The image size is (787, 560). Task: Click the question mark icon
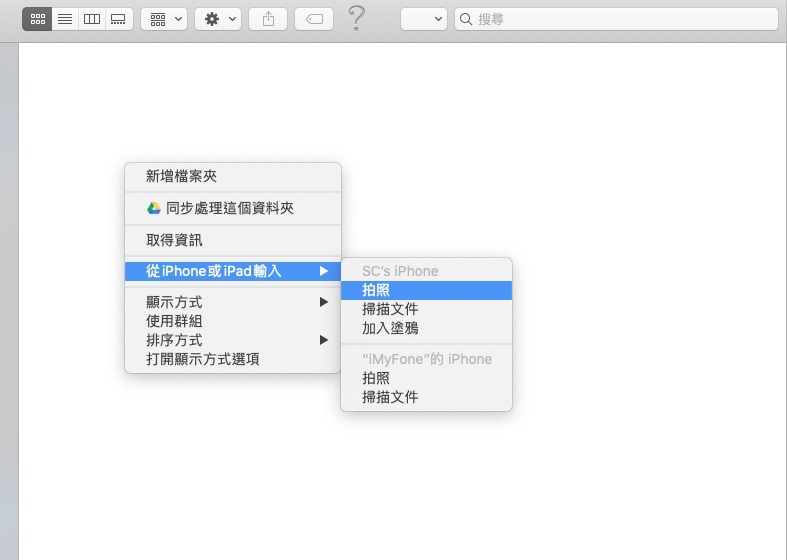(x=356, y=18)
